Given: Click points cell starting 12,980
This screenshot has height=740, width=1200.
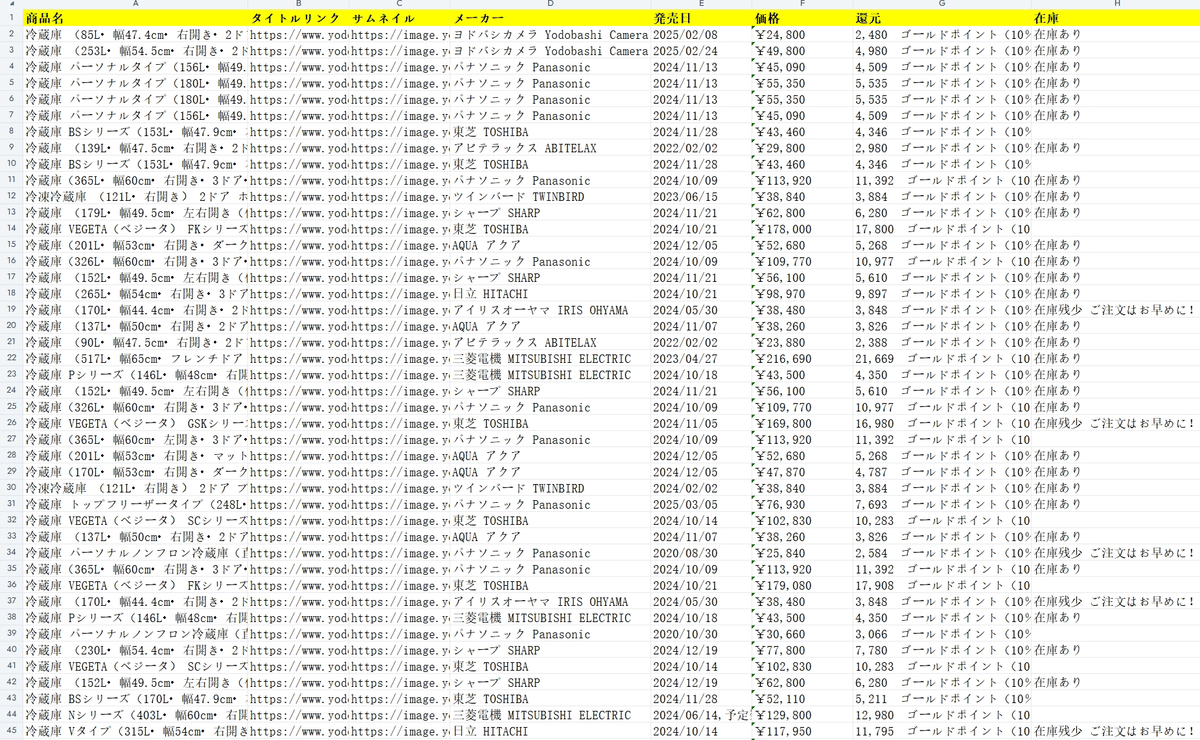Looking at the screenshot, I should [942, 715].
